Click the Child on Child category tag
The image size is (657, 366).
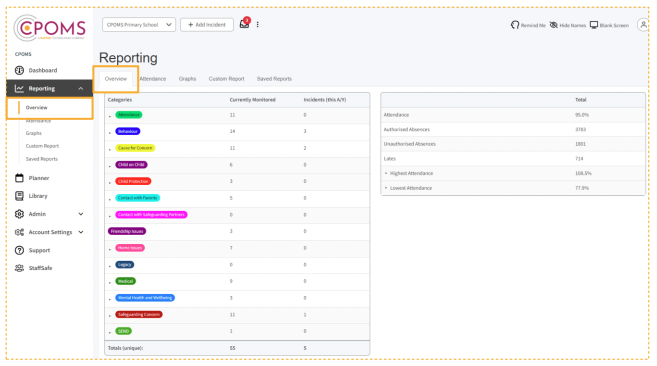click(131, 165)
